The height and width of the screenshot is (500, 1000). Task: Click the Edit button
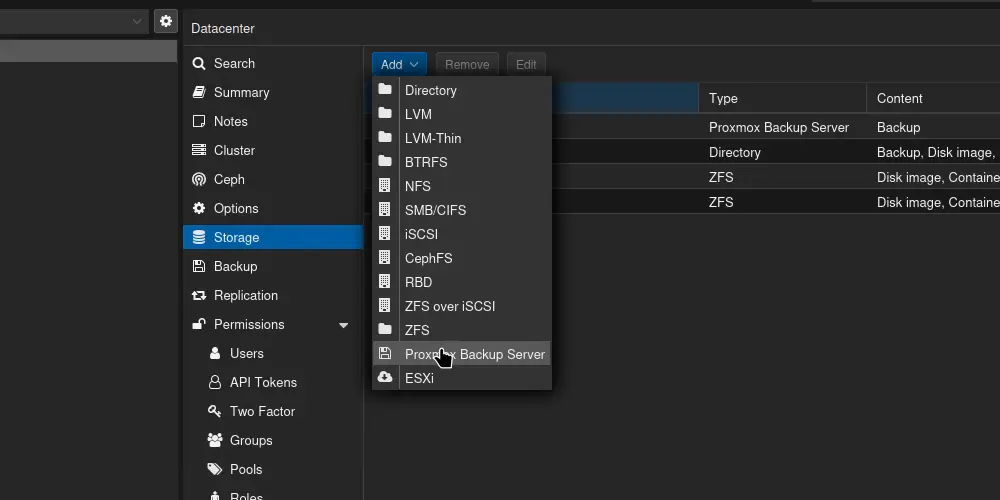pos(526,64)
